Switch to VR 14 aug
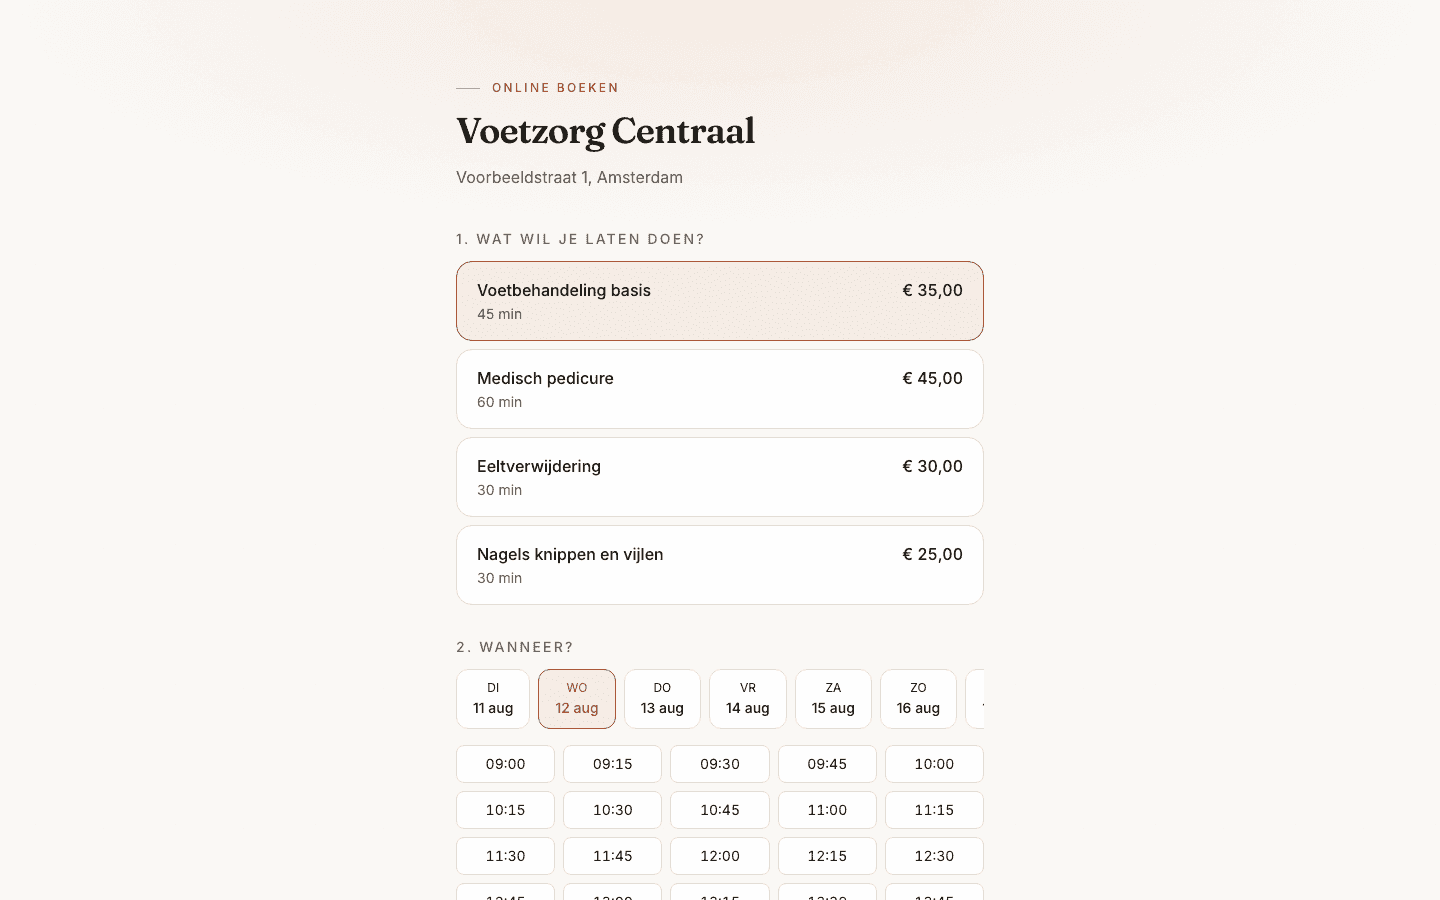This screenshot has height=900, width=1440. [748, 699]
